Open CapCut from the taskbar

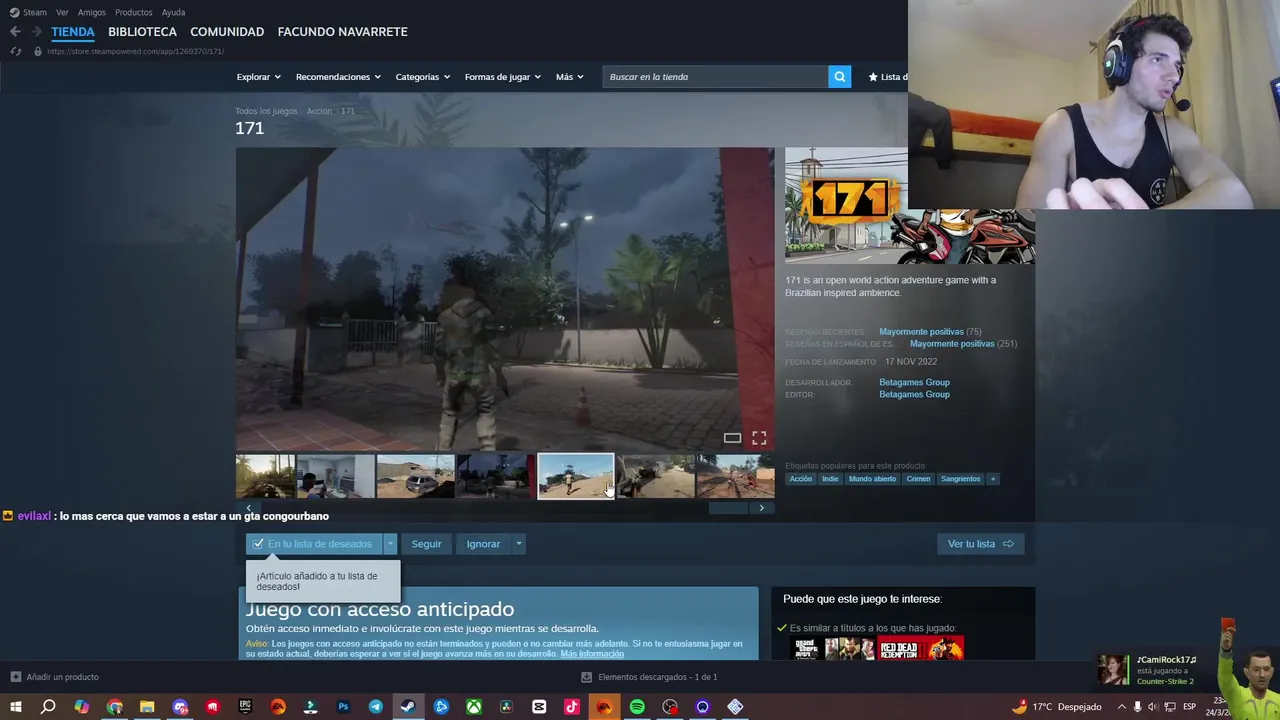pyautogui.click(x=539, y=707)
